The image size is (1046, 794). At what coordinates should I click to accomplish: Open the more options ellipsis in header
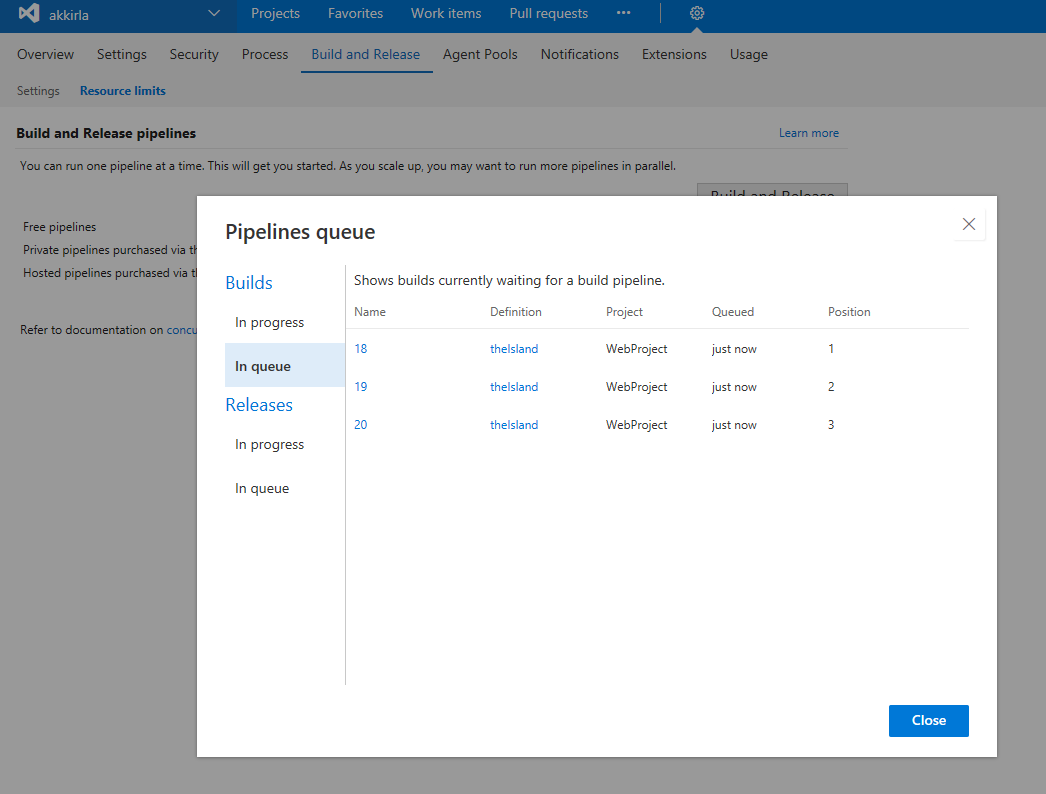[x=623, y=13]
